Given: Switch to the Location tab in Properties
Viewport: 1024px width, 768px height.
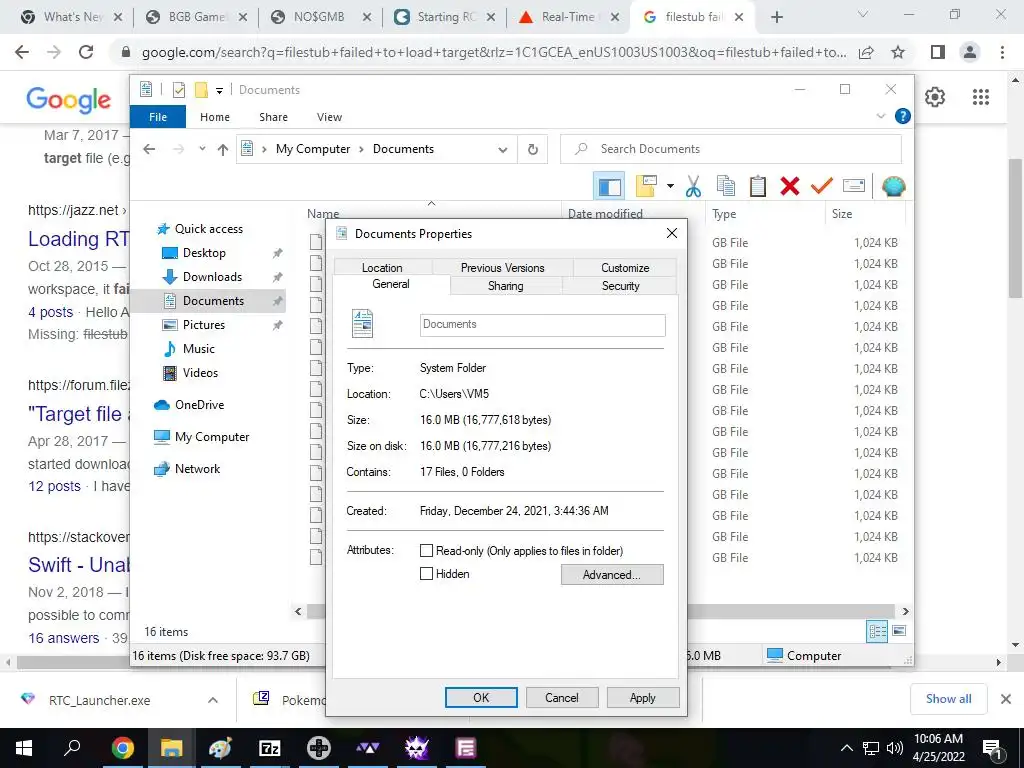Looking at the screenshot, I should coord(382,267).
